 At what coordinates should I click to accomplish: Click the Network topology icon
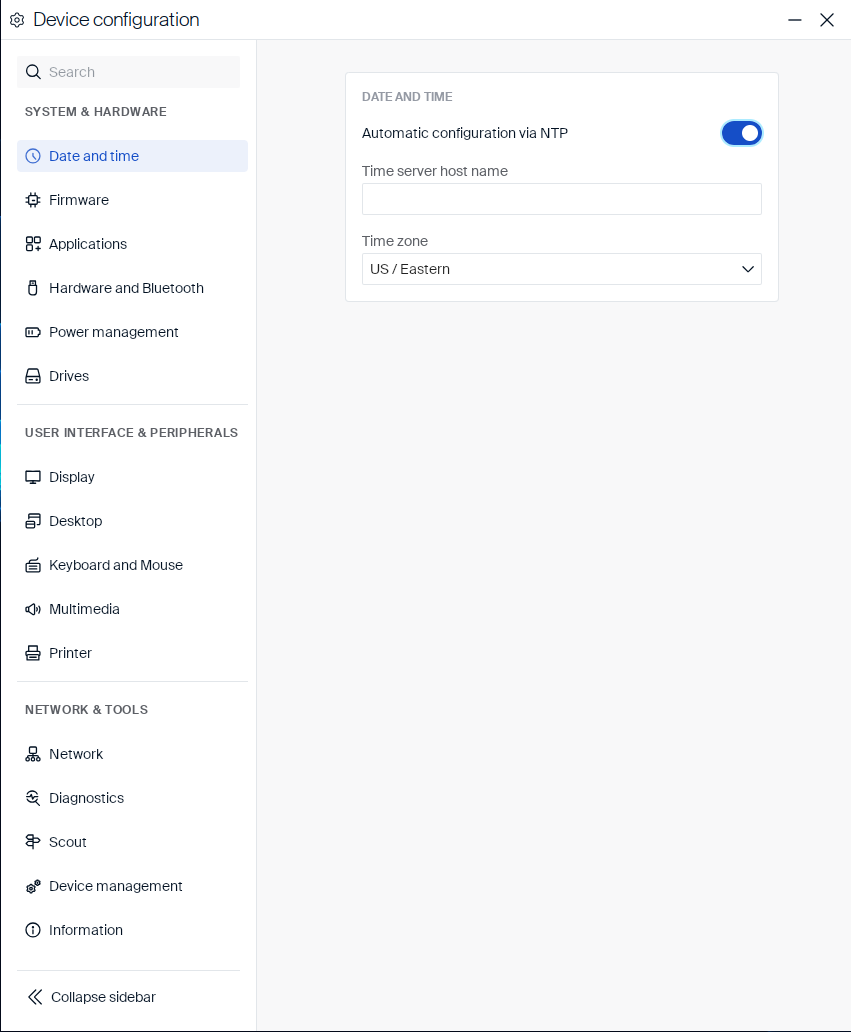[x=33, y=754]
